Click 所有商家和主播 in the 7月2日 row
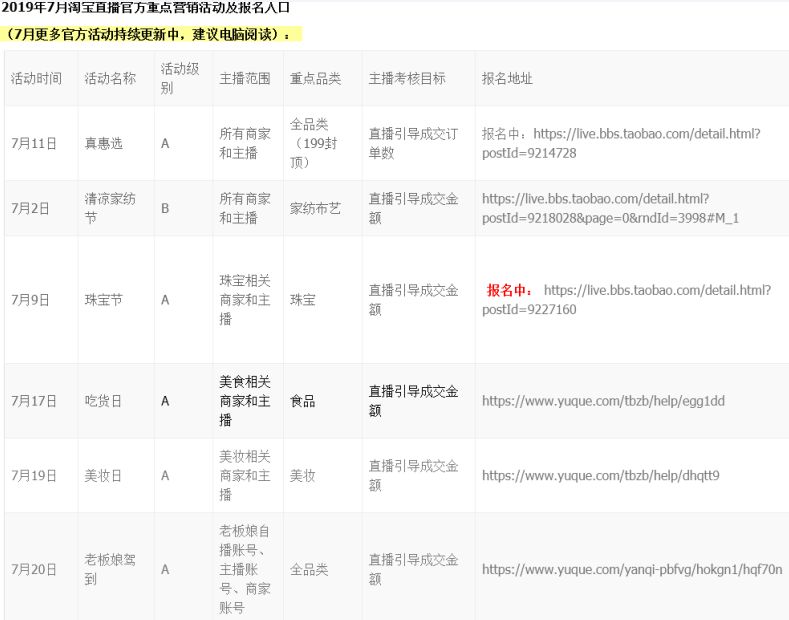789x620 pixels. (245, 208)
